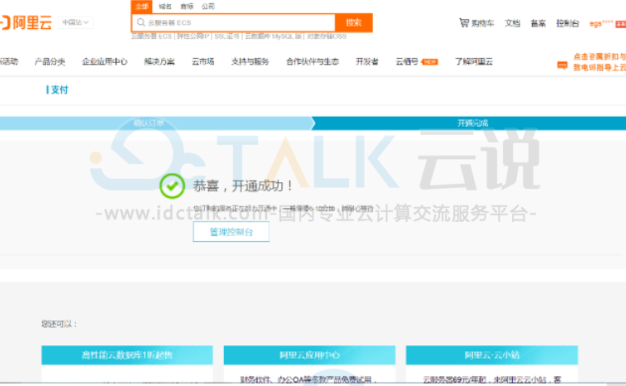Viewport: 626px width, 386px height.
Task: Open the 支持与服务 navigation menu
Action: (x=250, y=61)
